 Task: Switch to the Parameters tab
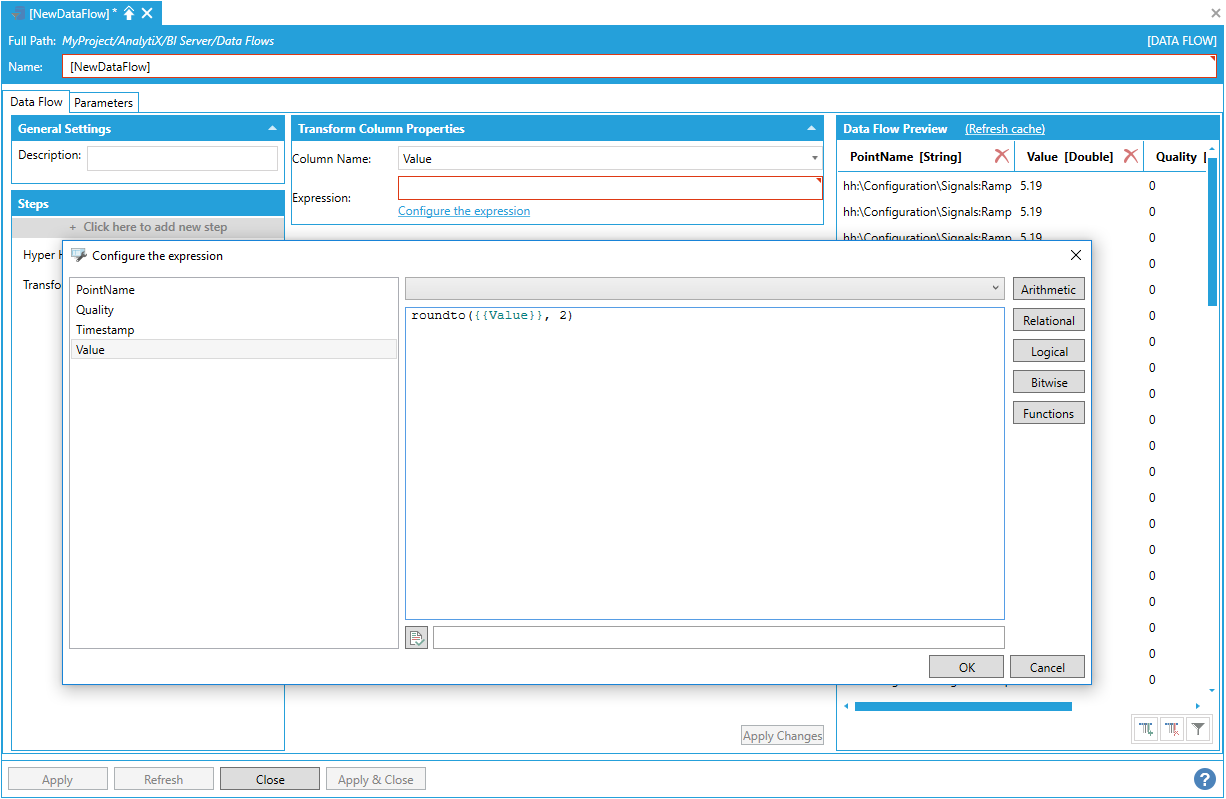(103, 103)
